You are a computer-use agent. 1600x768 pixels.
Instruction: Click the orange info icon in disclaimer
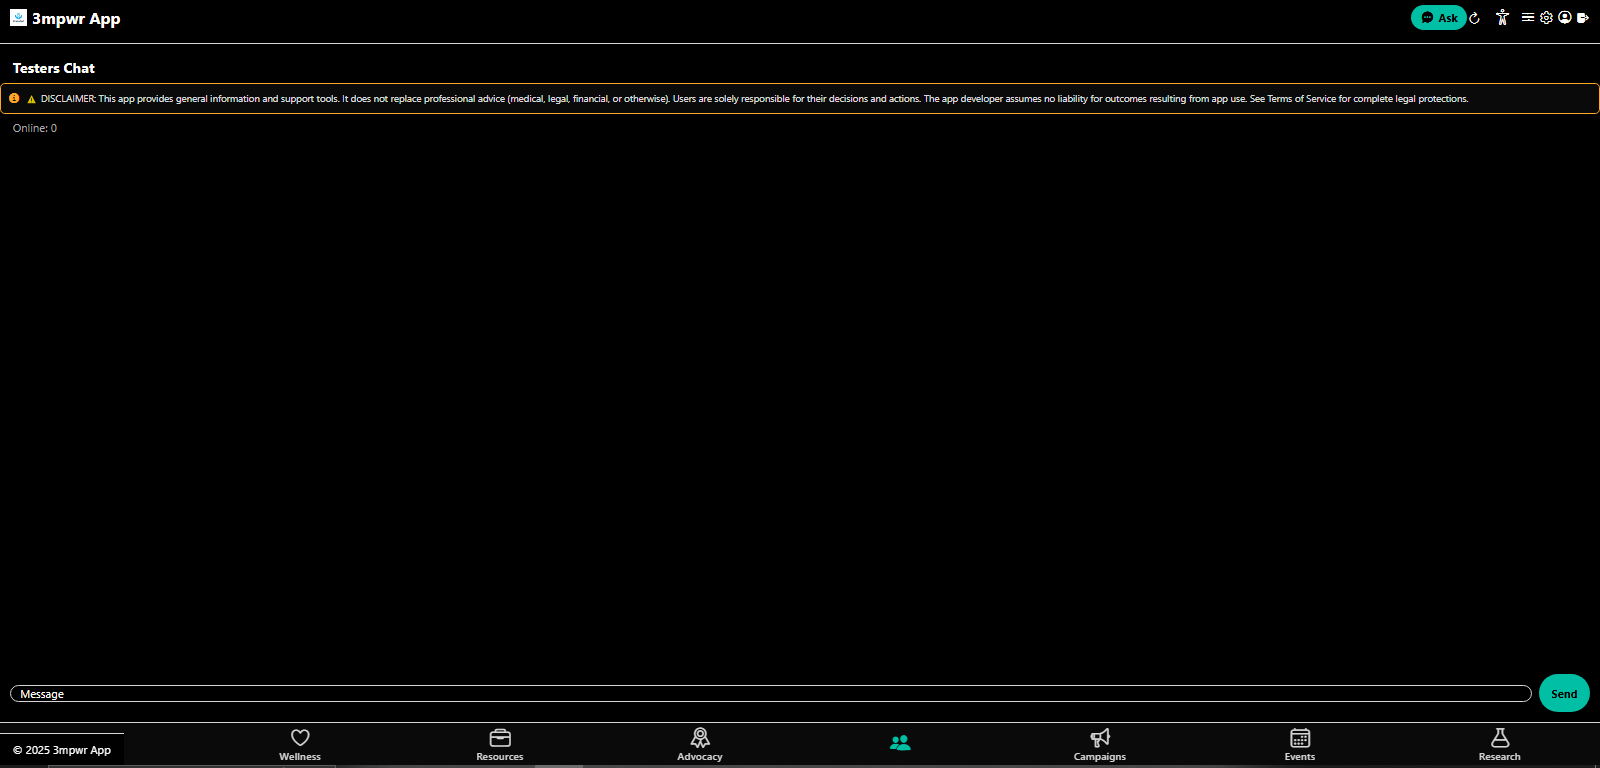pyautogui.click(x=14, y=98)
